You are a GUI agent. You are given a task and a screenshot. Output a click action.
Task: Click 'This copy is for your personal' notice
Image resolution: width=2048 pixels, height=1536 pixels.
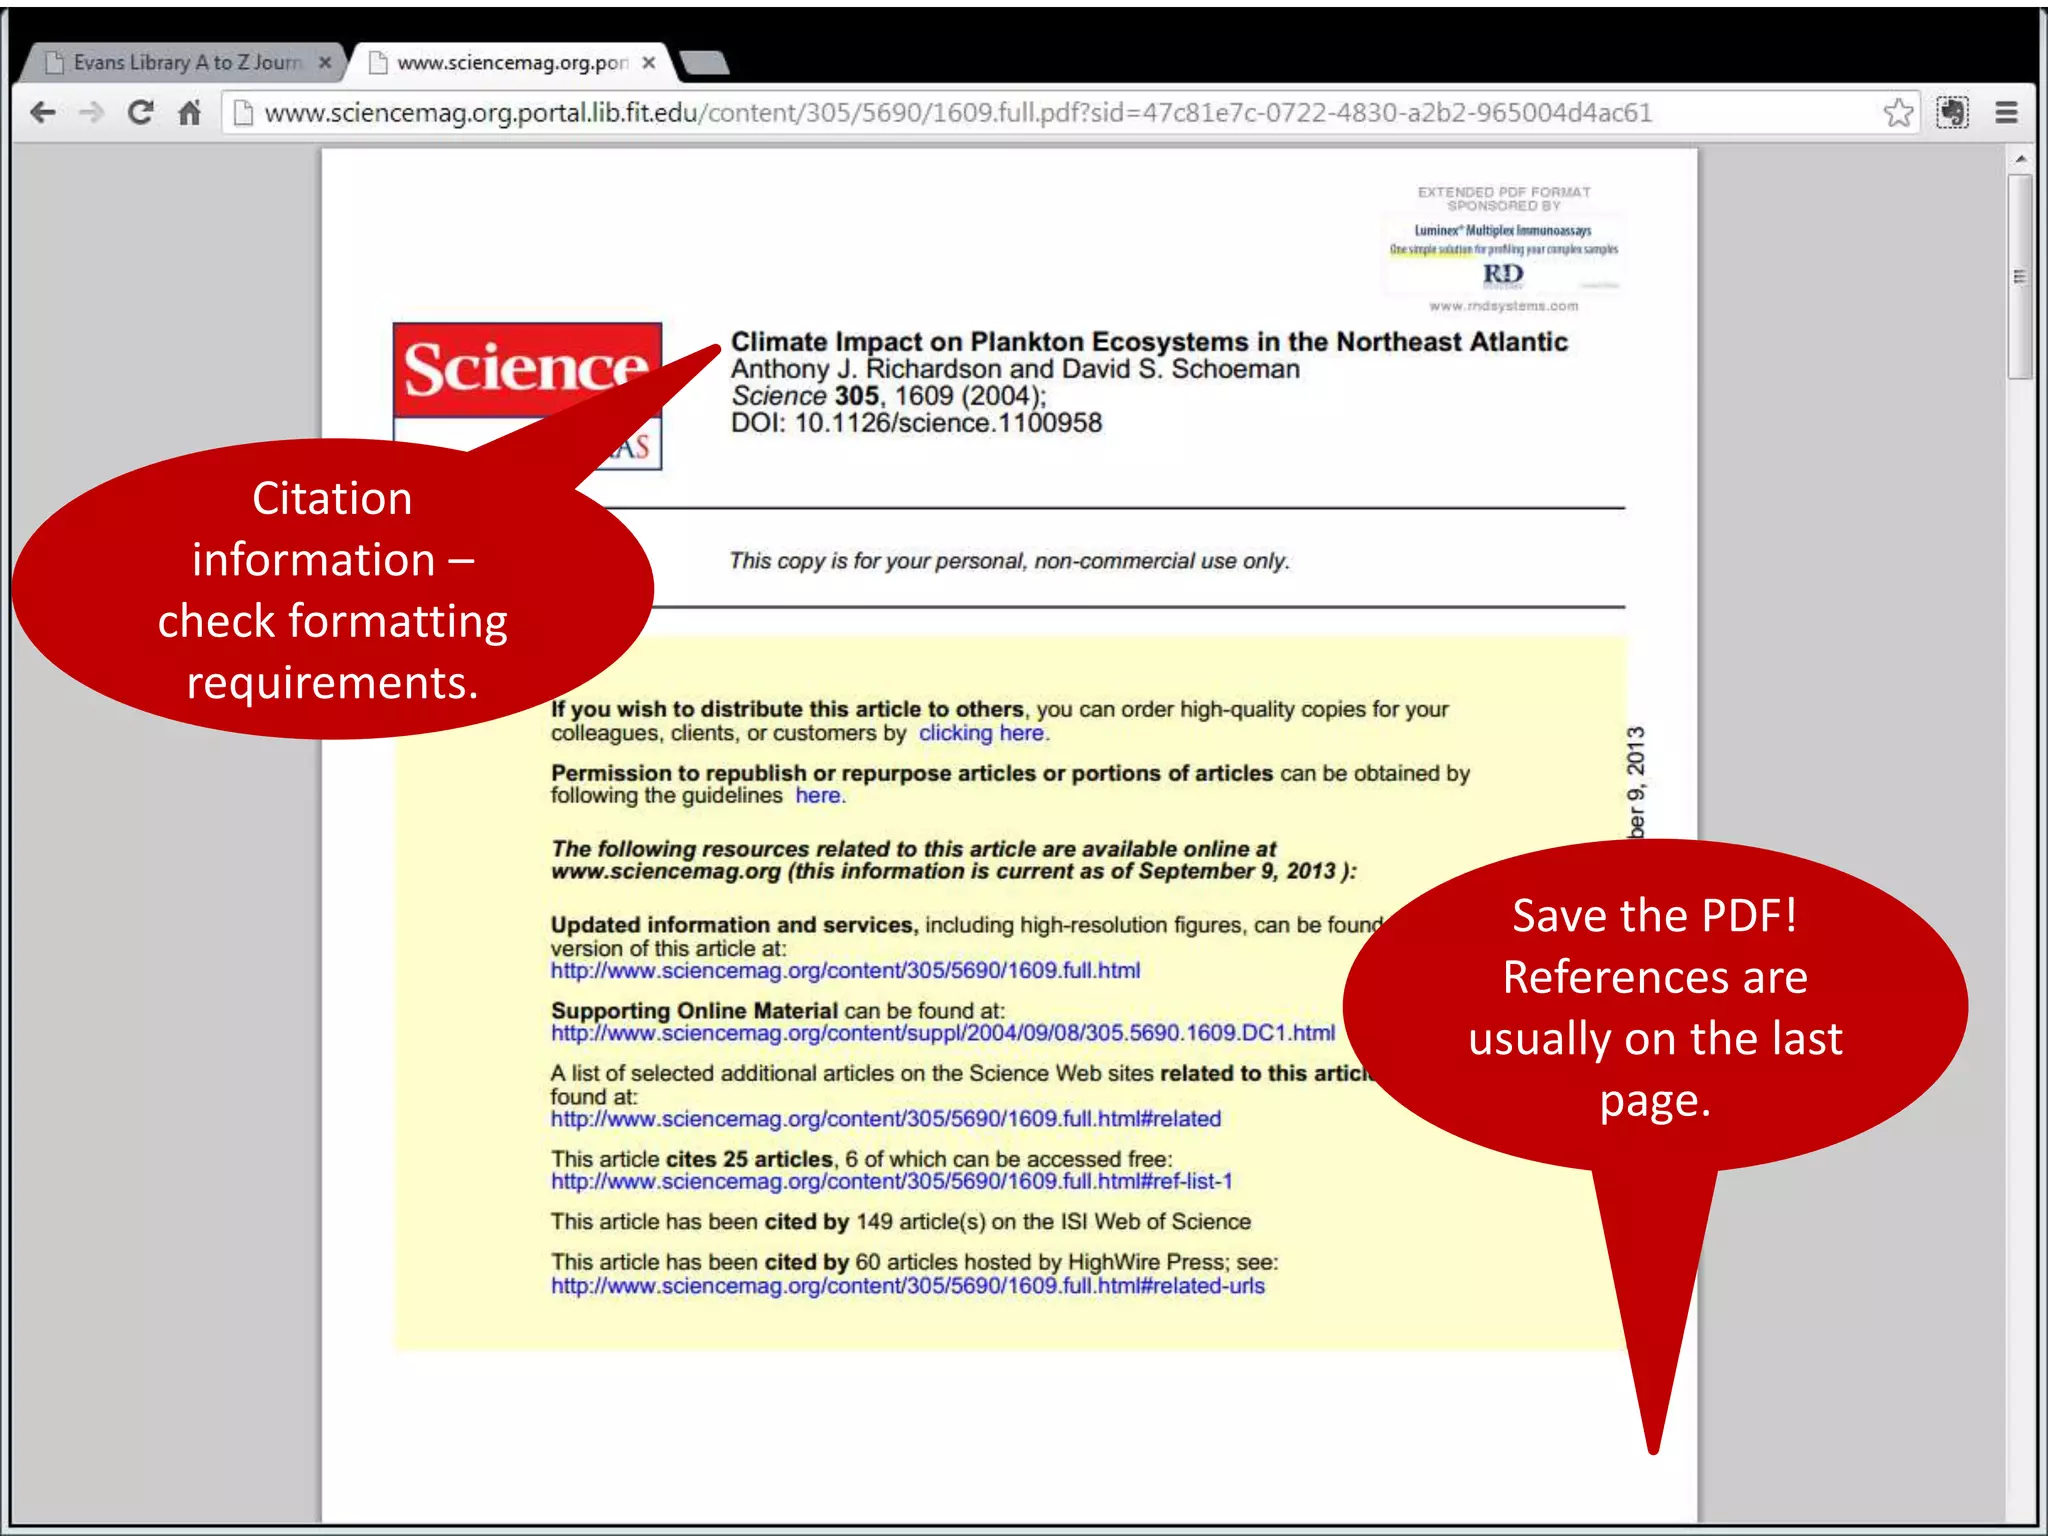[1009, 561]
